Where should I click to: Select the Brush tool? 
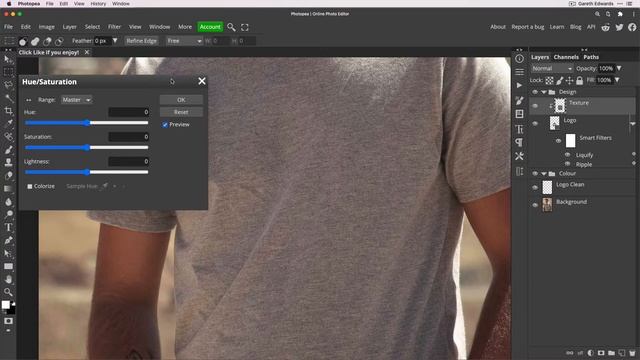(8, 149)
